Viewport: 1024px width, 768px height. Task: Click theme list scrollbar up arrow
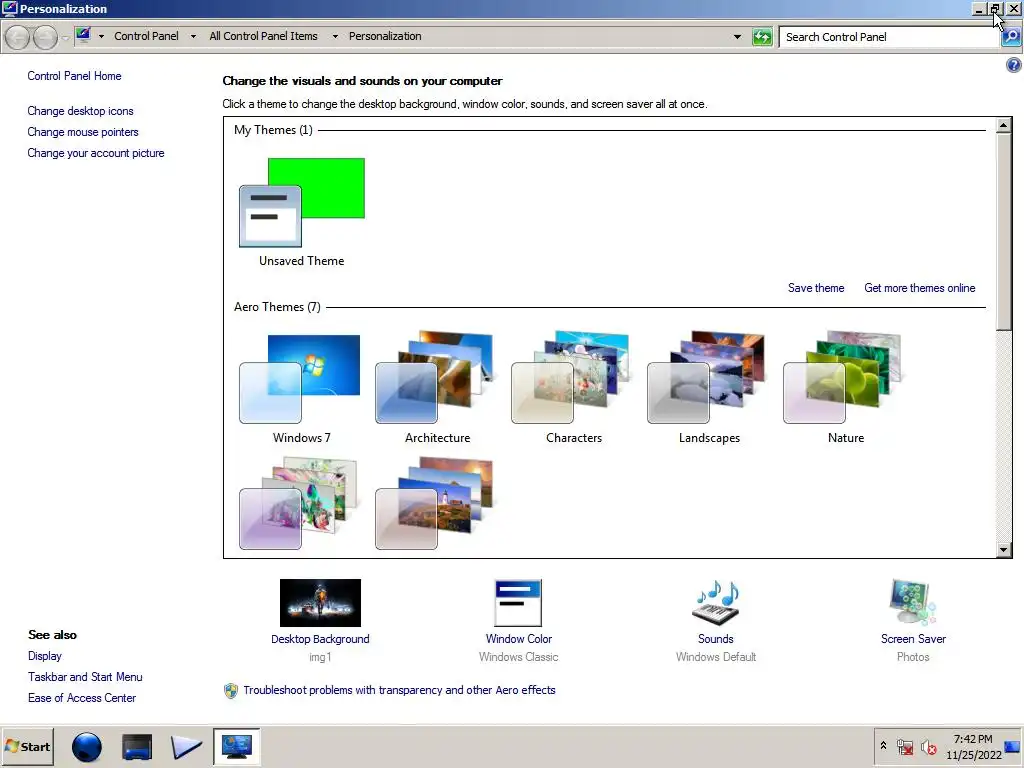click(1004, 125)
